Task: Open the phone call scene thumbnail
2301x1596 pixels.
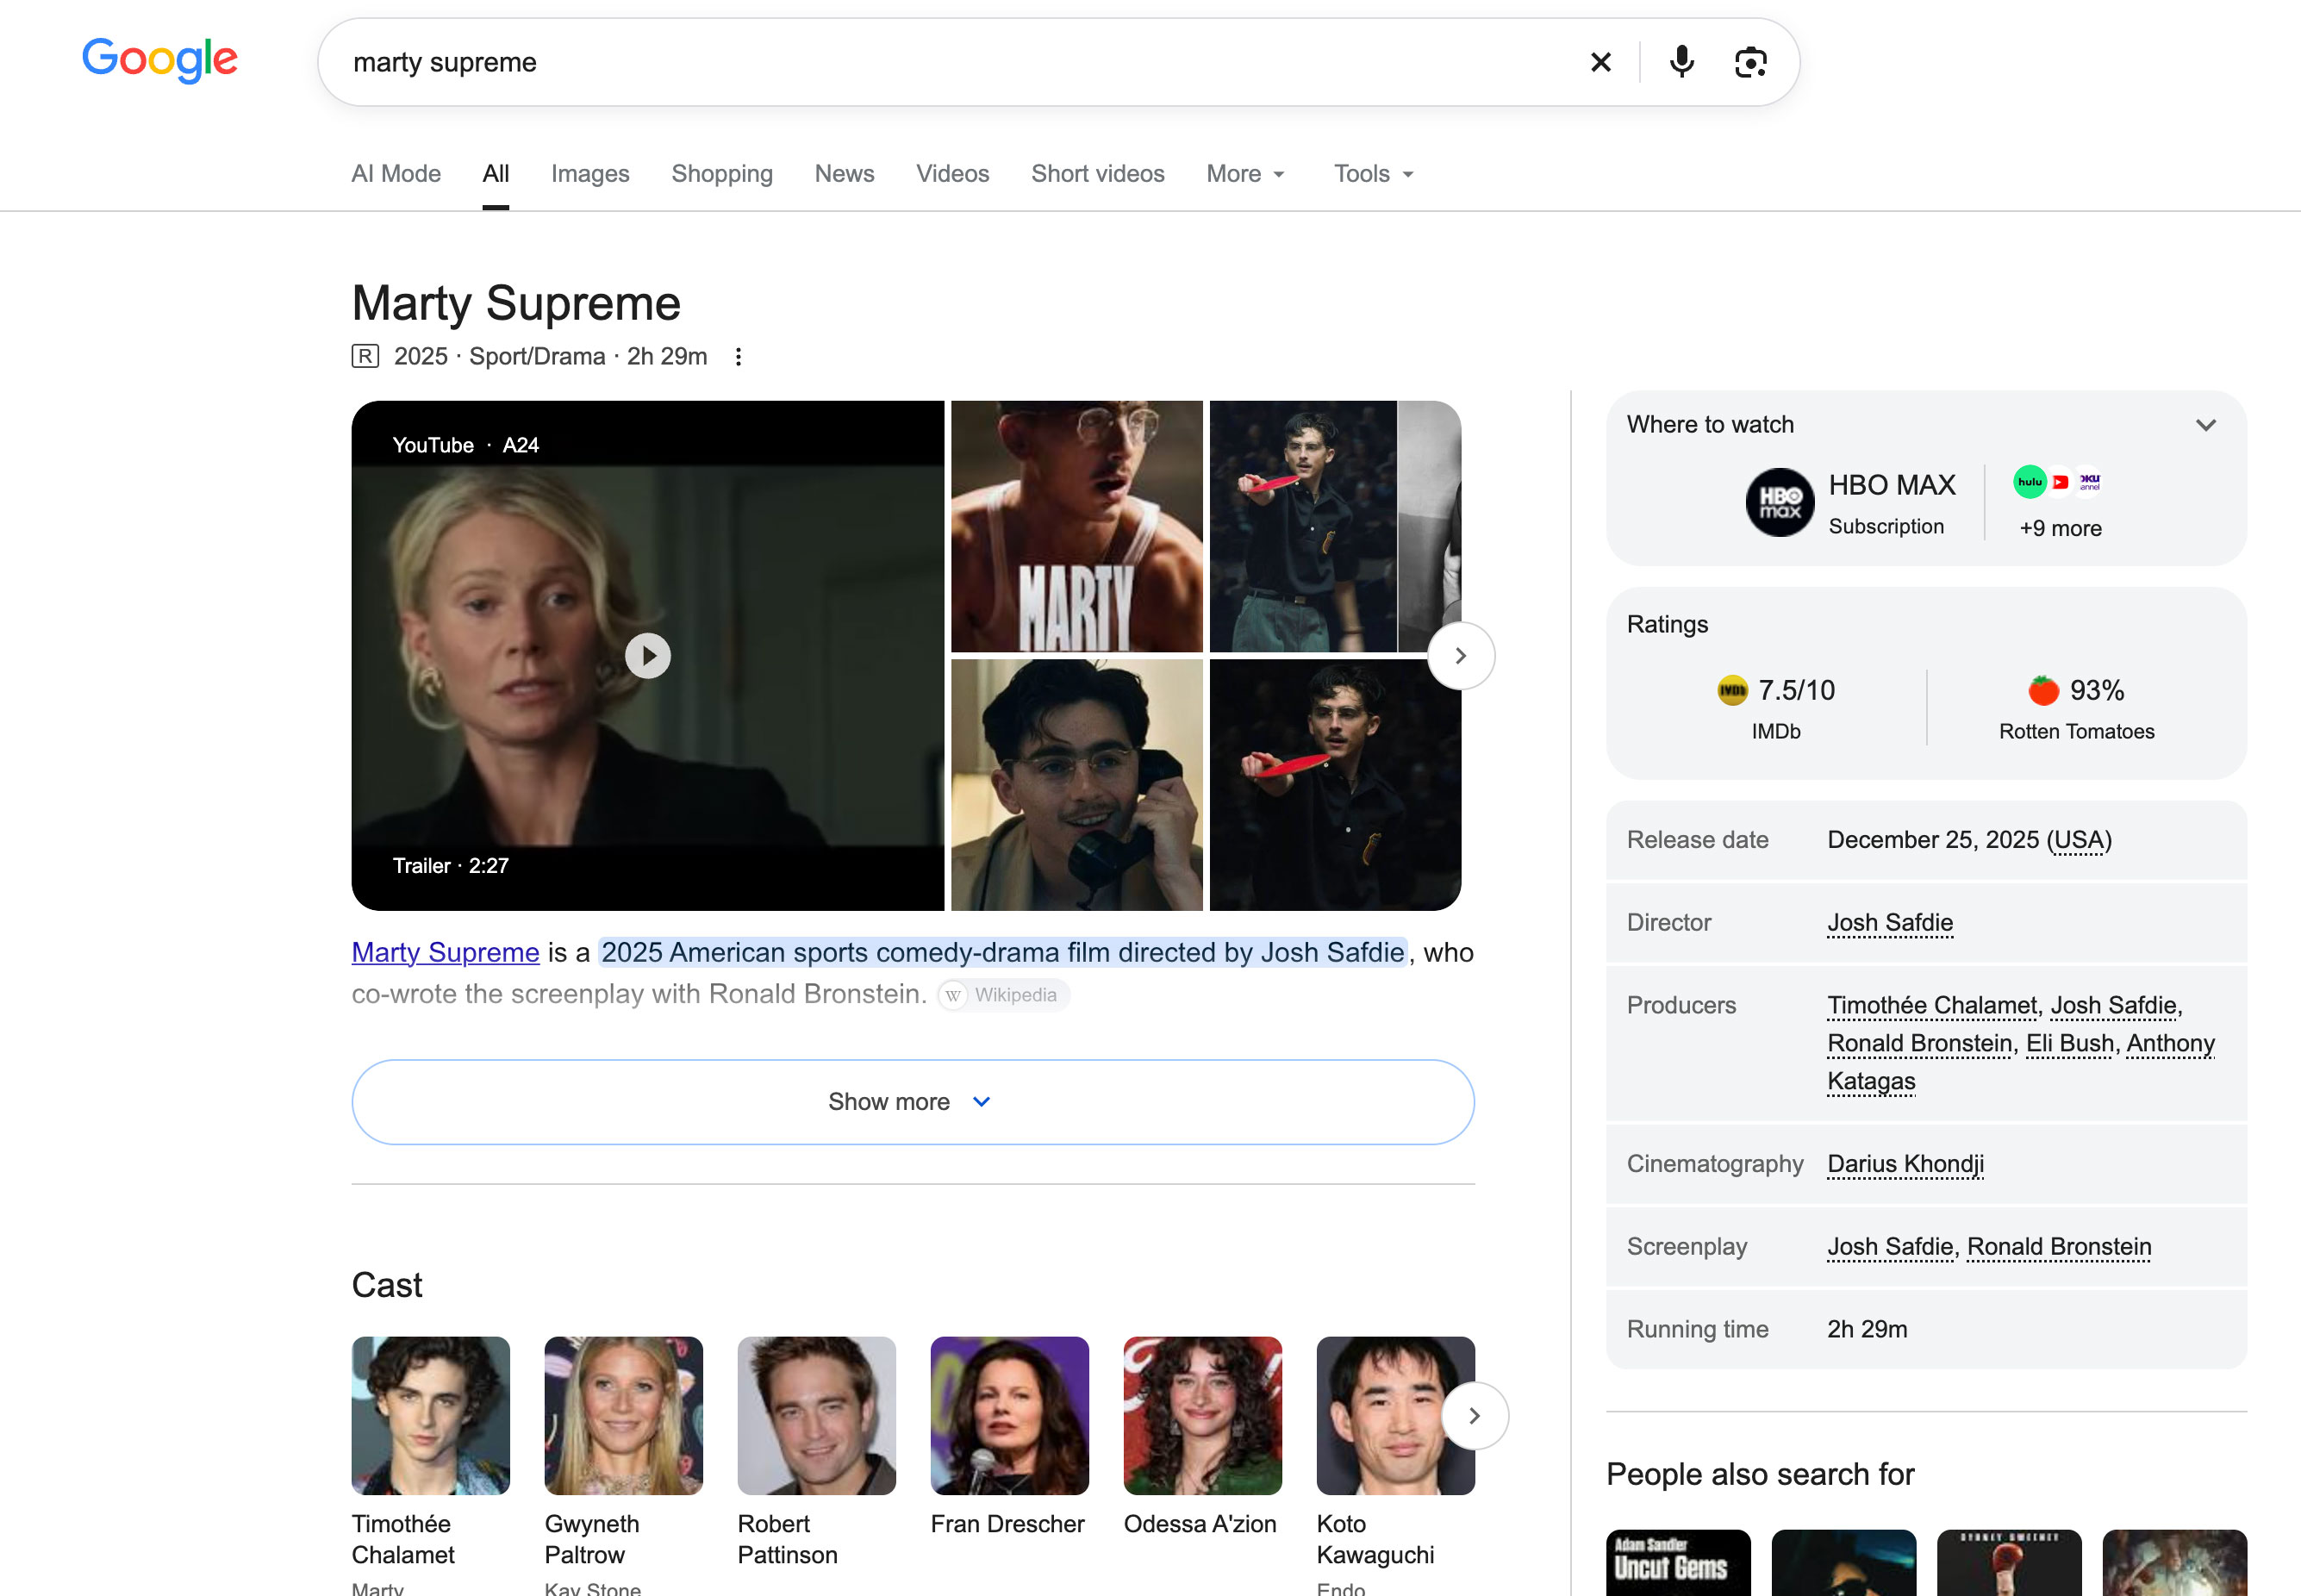Action: [x=1076, y=785]
